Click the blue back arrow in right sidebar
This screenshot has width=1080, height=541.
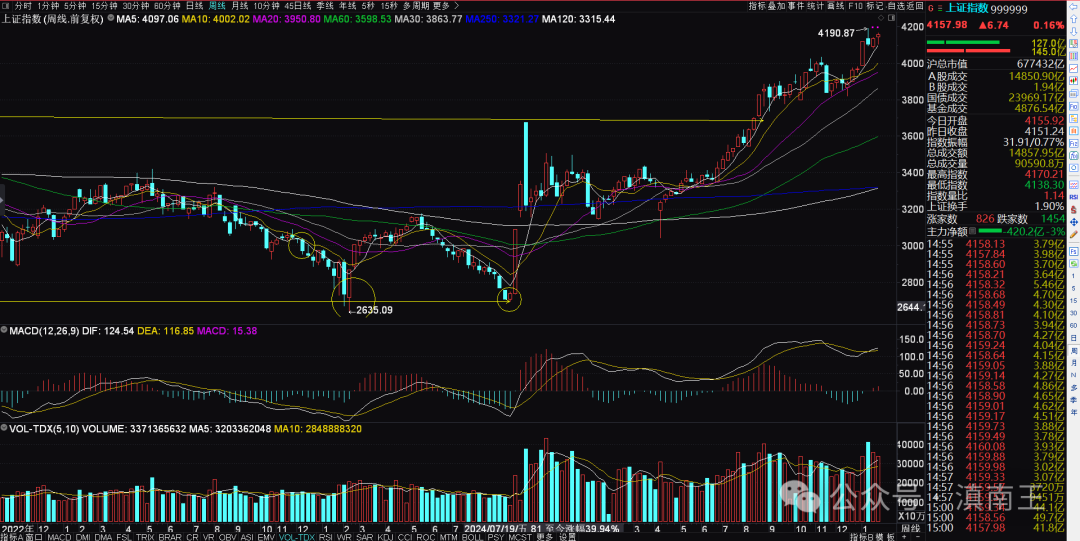coord(1073,7)
